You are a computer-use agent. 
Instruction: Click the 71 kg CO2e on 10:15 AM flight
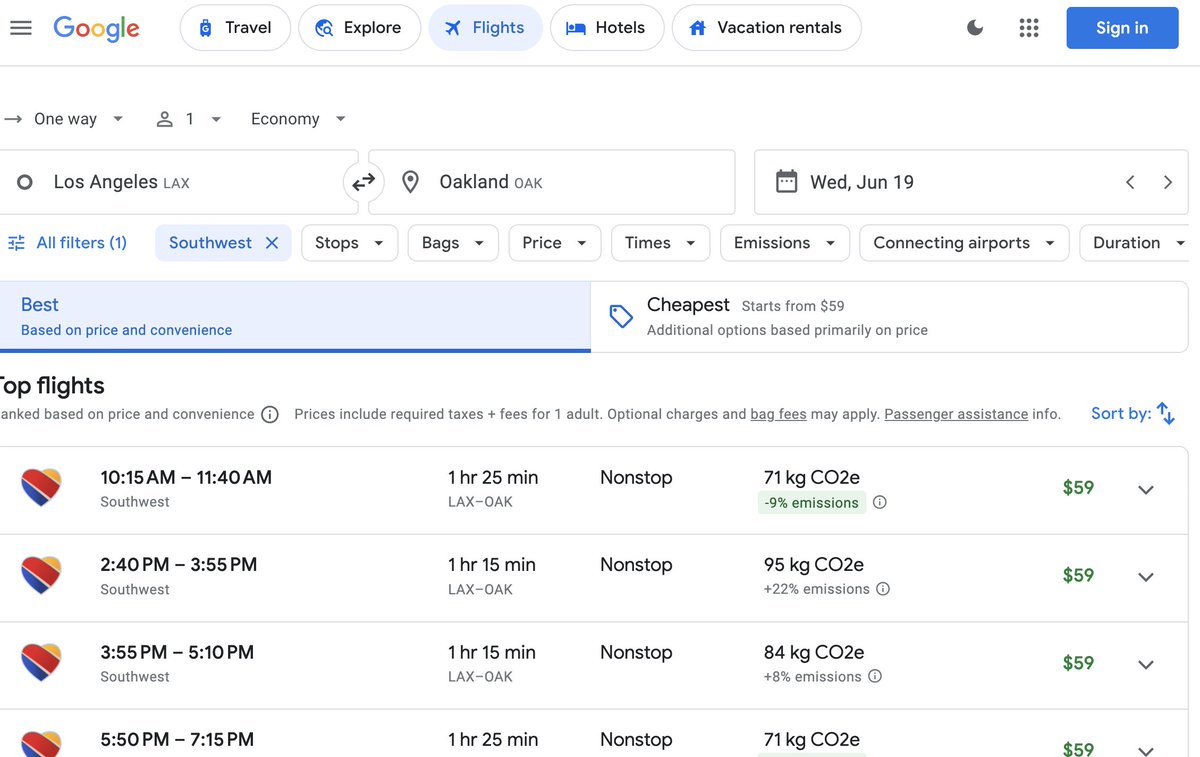(x=812, y=478)
